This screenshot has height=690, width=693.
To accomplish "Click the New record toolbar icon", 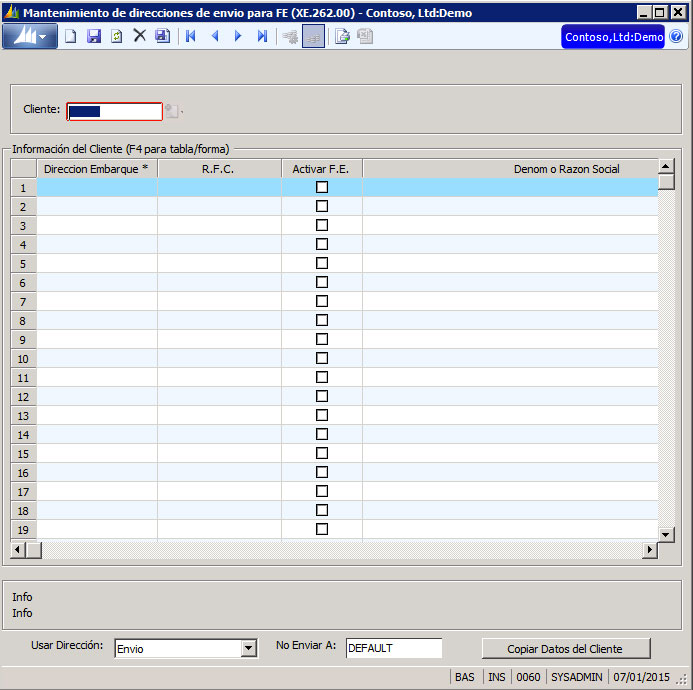I will point(71,36).
